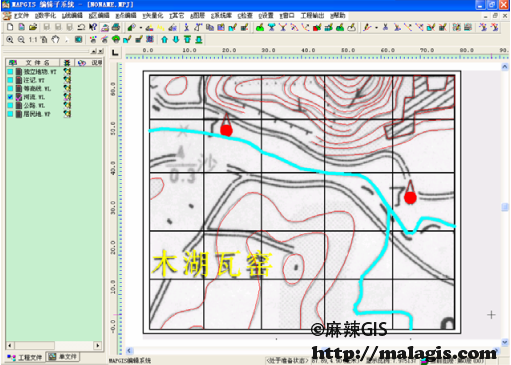511x365 pixels.
Task: Select the zoom in magnifier tool
Action: coord(10,40)
